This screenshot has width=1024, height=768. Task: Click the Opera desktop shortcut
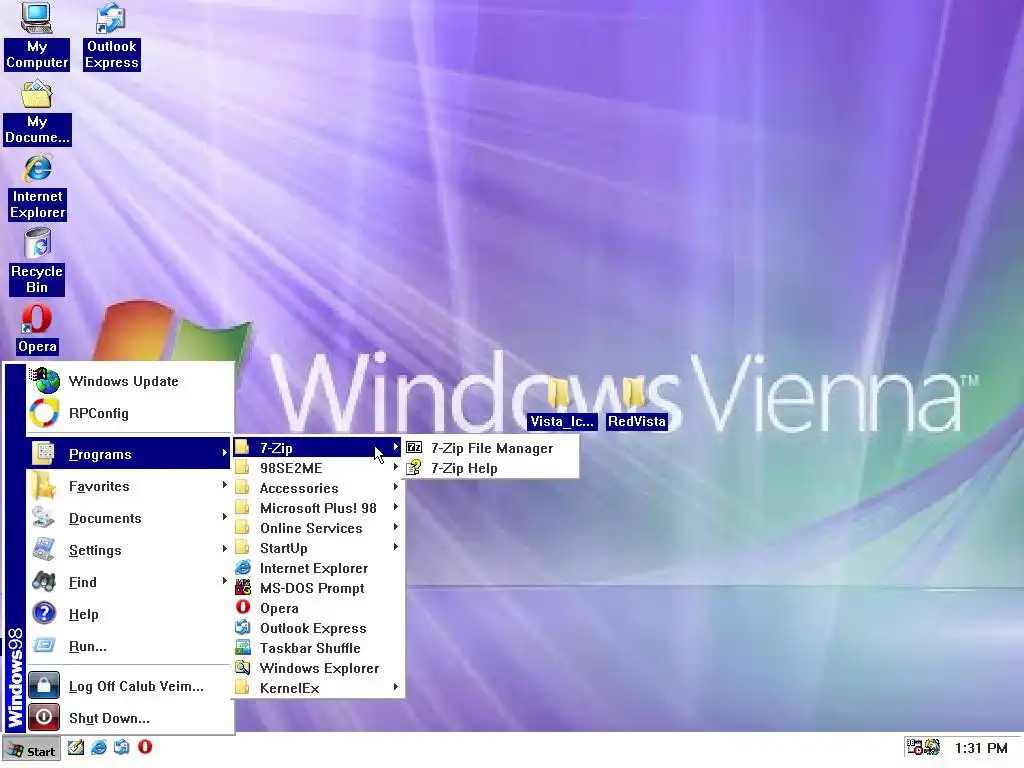pyautogui.click(x=37, y=330)
